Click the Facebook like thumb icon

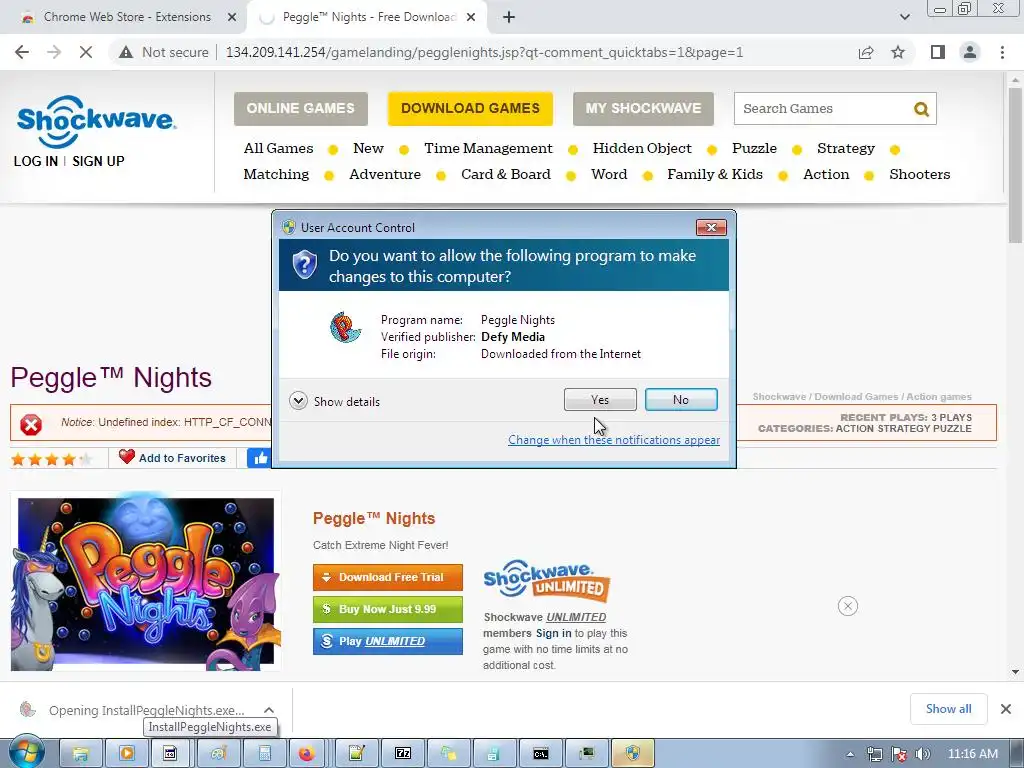coord(260,458)
